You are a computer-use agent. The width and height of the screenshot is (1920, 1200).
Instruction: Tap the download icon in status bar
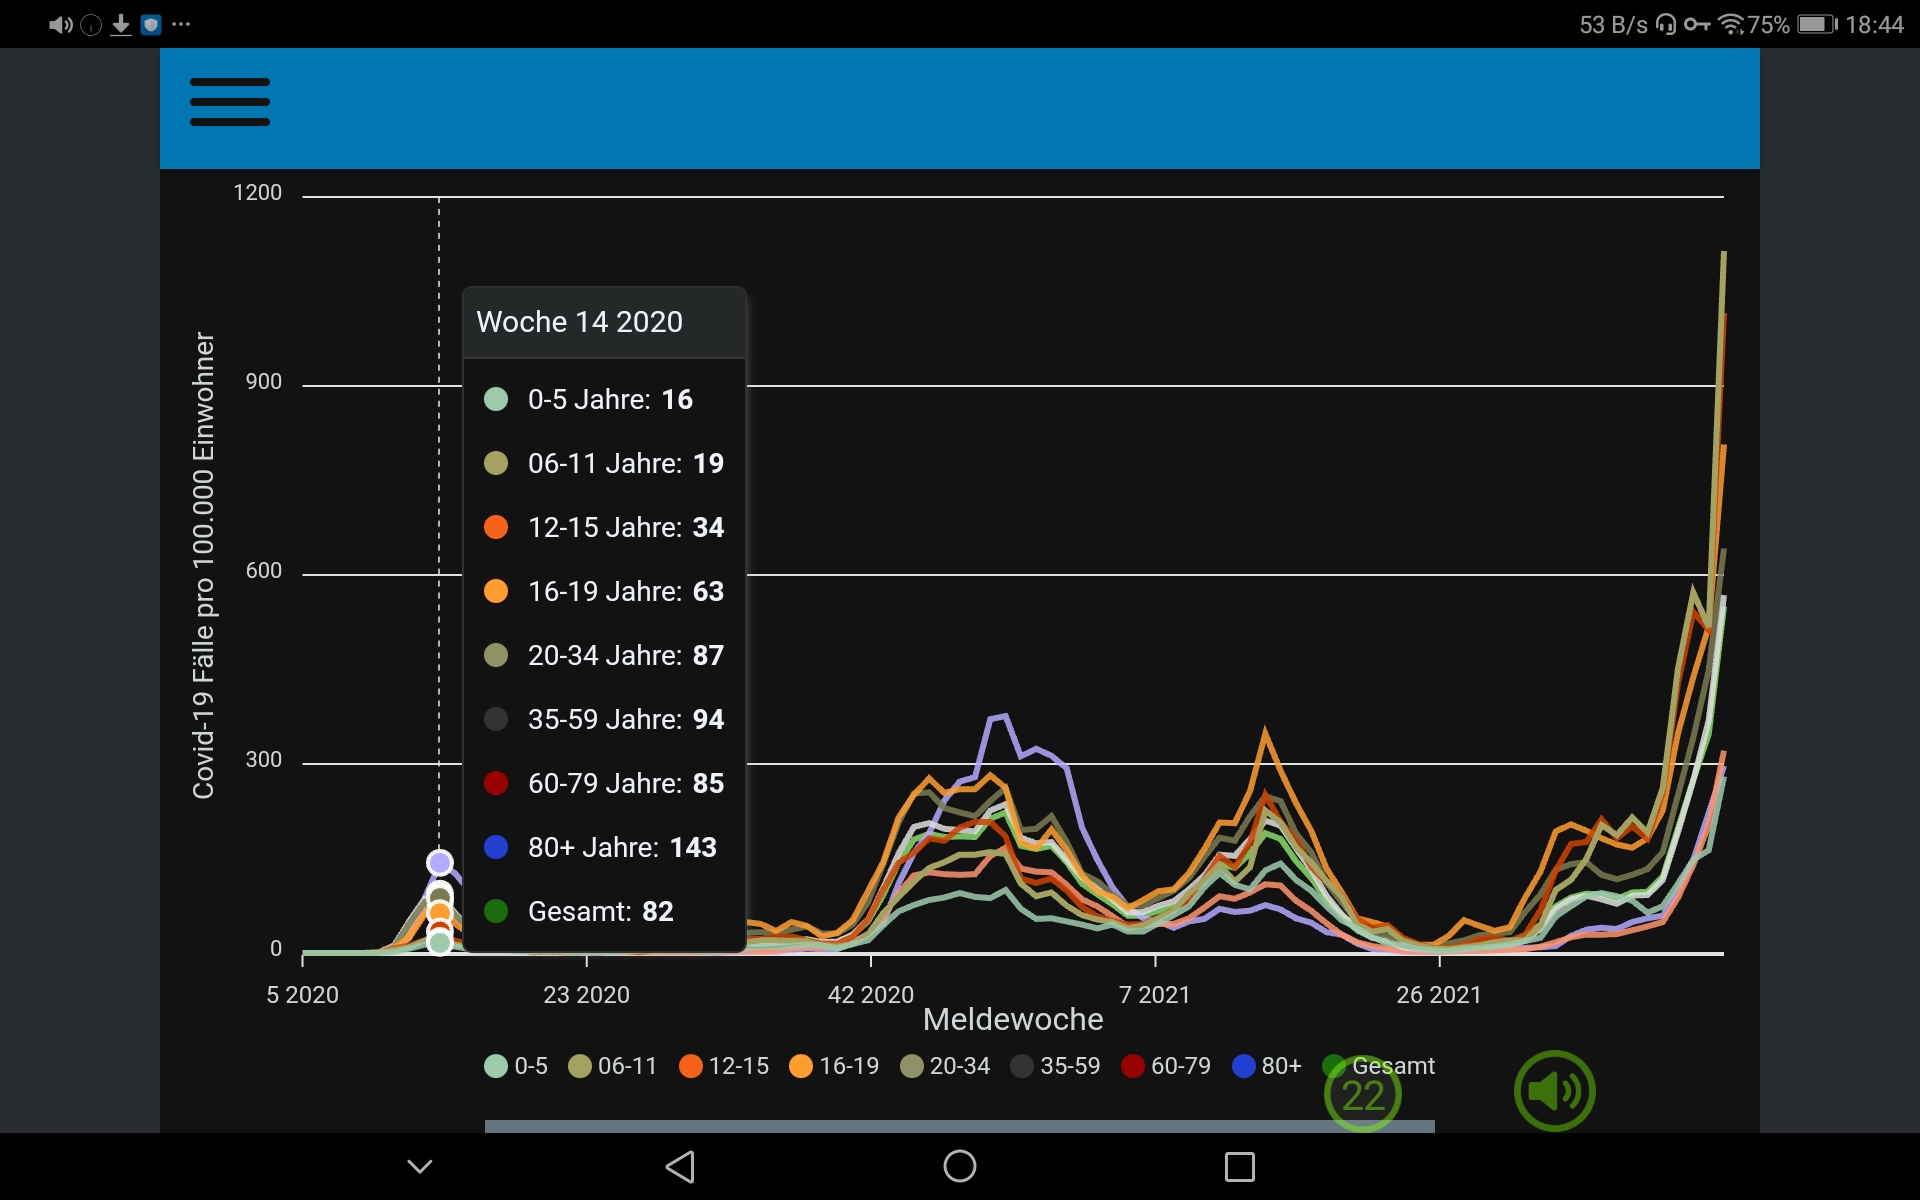point(121,25)
